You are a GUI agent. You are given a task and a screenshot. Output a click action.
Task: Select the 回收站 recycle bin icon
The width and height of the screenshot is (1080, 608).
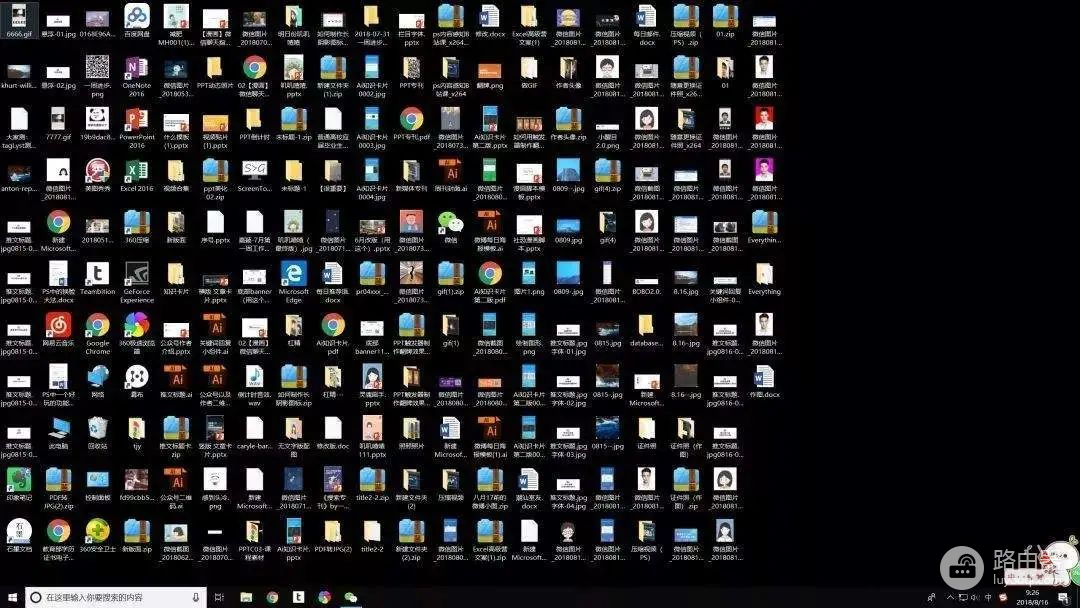point(98,428)
